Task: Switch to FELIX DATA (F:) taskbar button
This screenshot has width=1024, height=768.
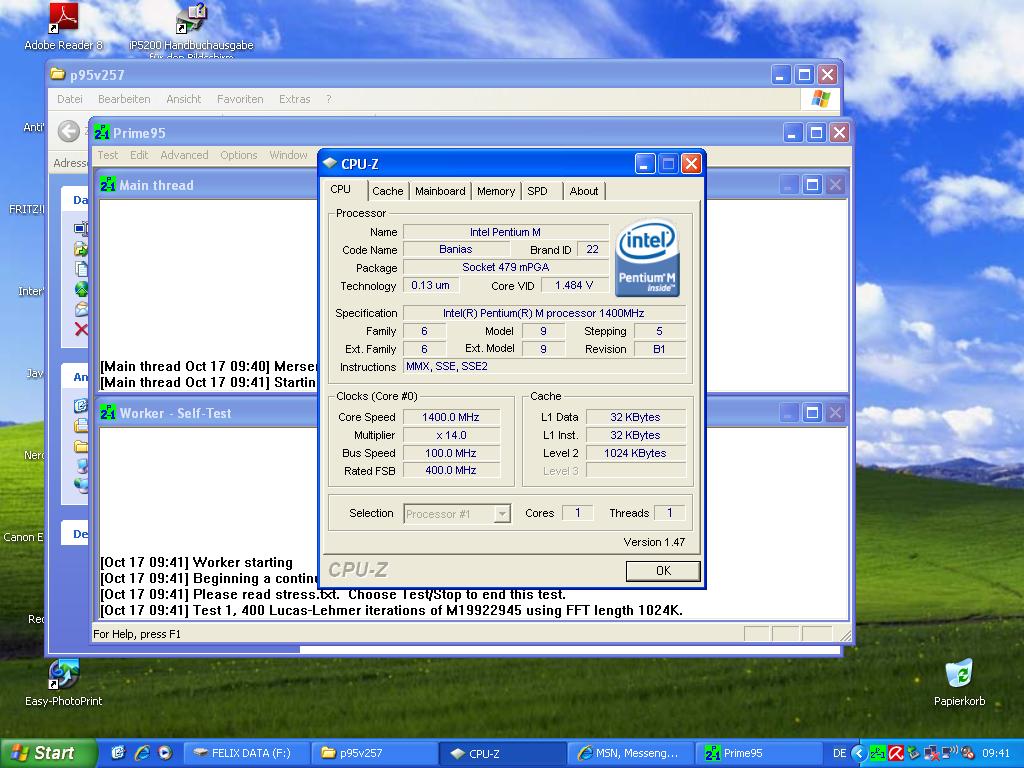Action: click(246, 753)
